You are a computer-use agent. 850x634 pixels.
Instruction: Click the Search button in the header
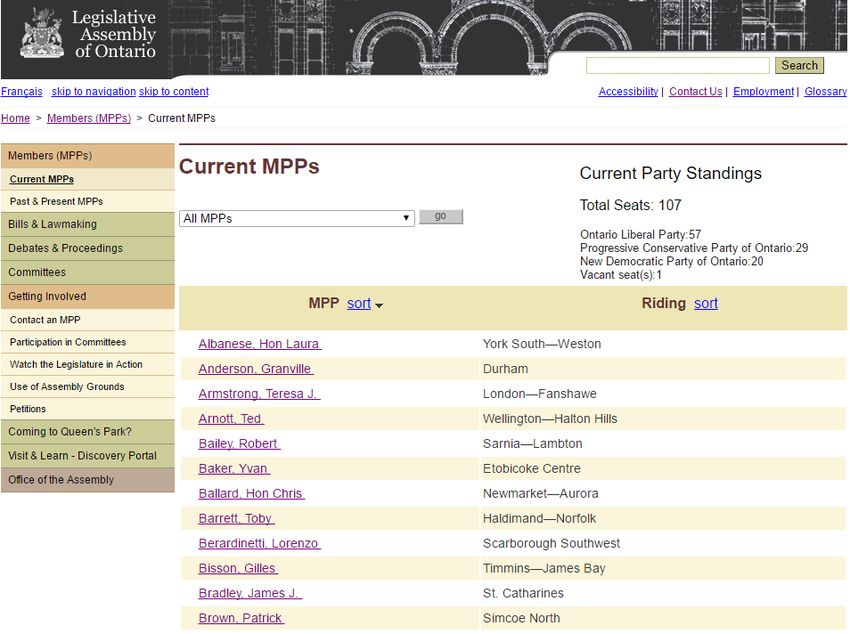pos(799,66)
